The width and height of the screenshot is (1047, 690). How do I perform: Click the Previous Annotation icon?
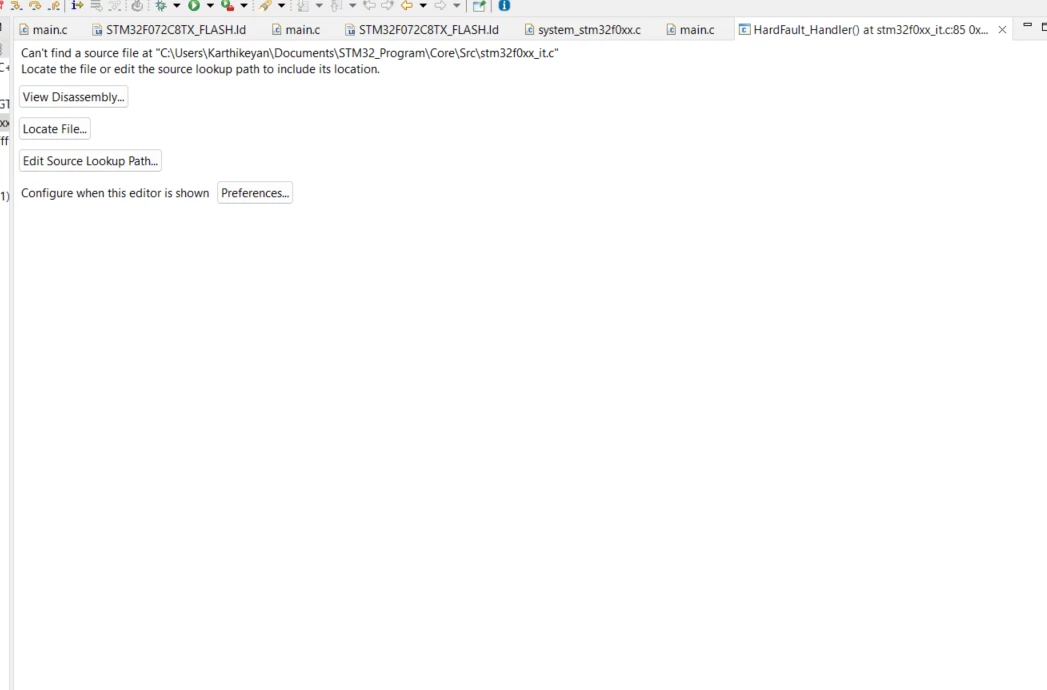pos(337,5)
